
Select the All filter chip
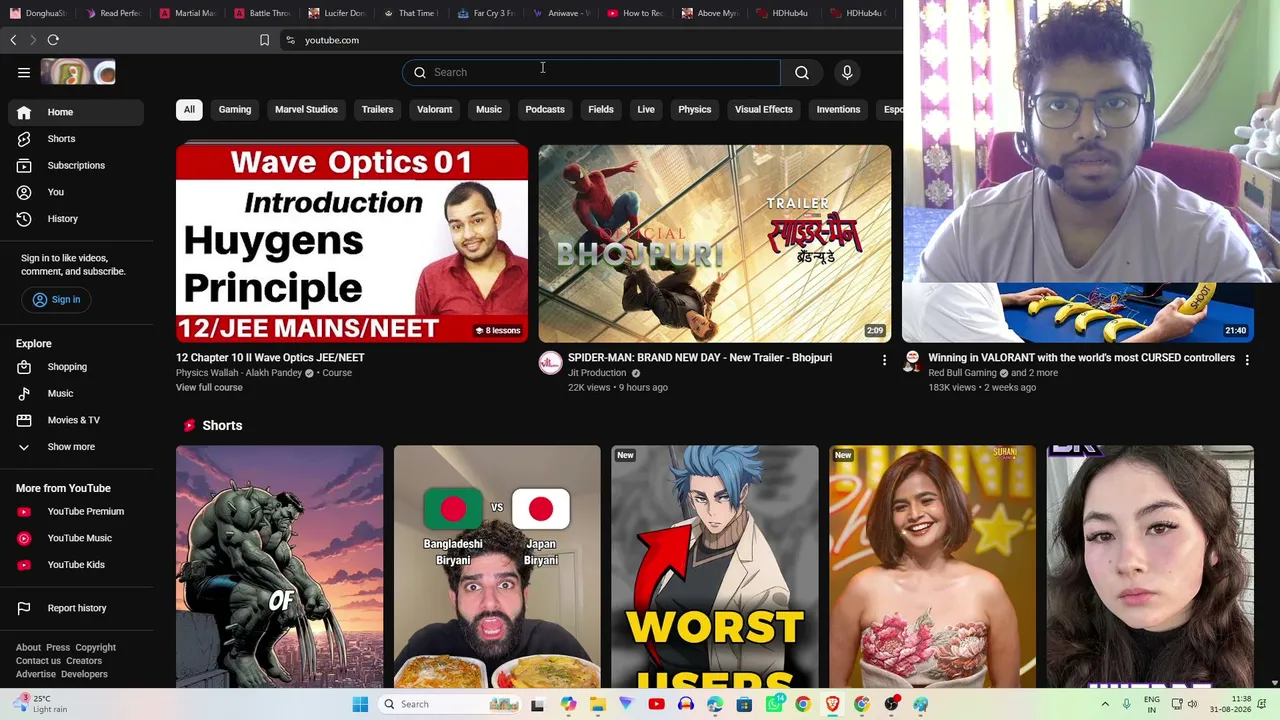click(x=189, y=109)
